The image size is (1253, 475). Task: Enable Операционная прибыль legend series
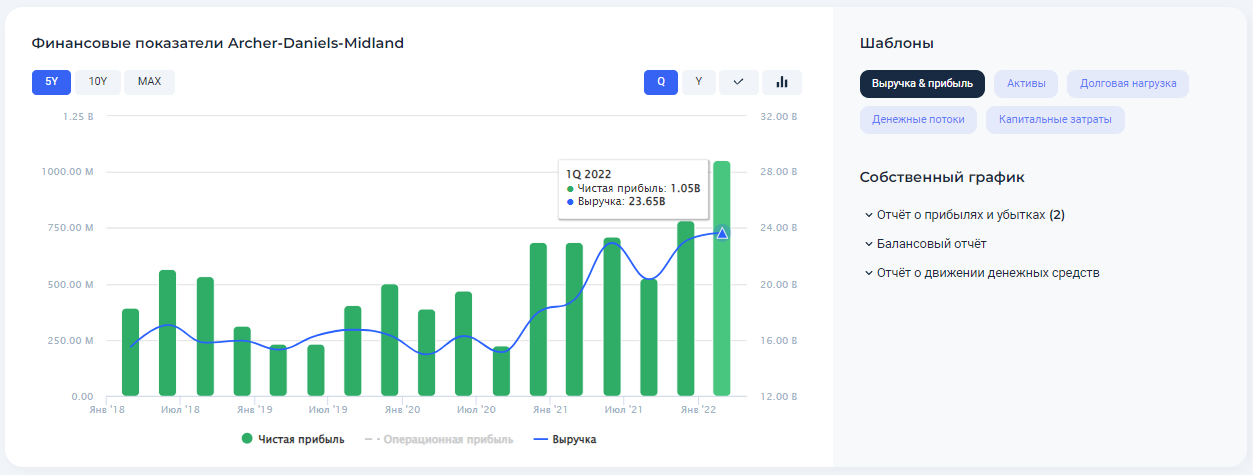click(439, 439)
